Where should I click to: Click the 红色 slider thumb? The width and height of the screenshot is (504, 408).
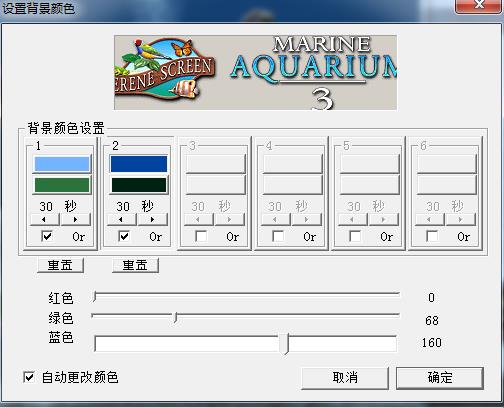(95, 296)
